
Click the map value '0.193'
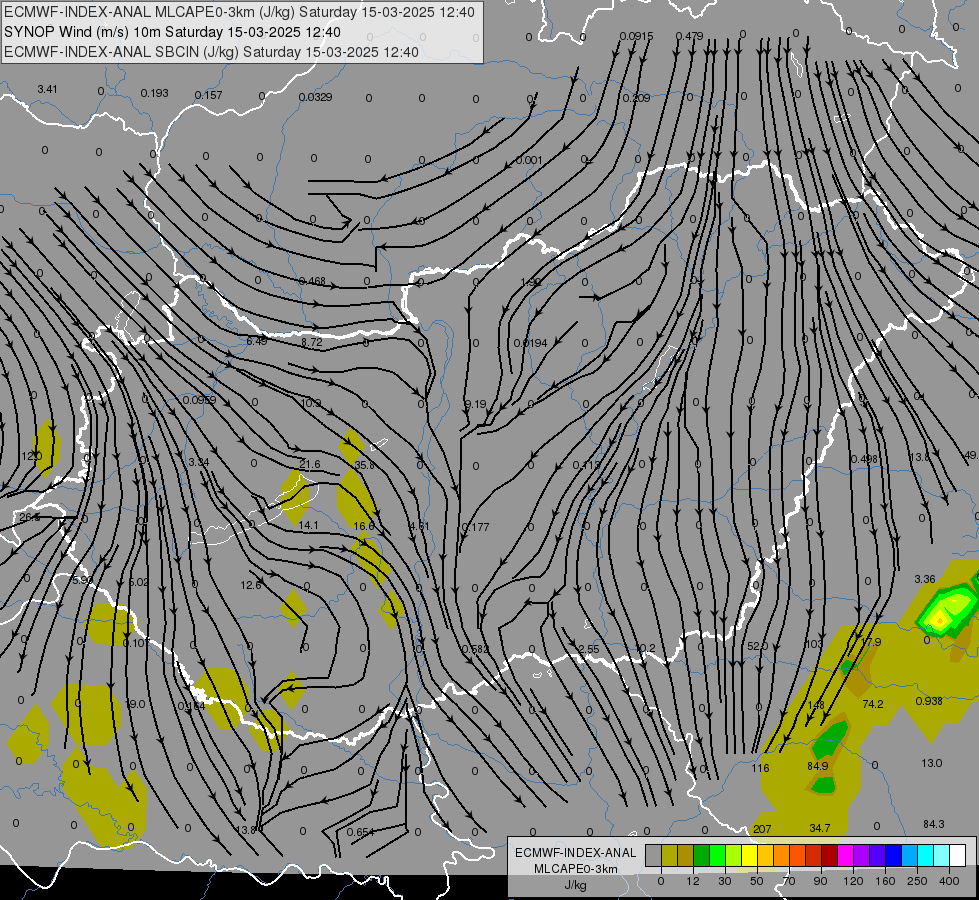[x=154, y=93]
